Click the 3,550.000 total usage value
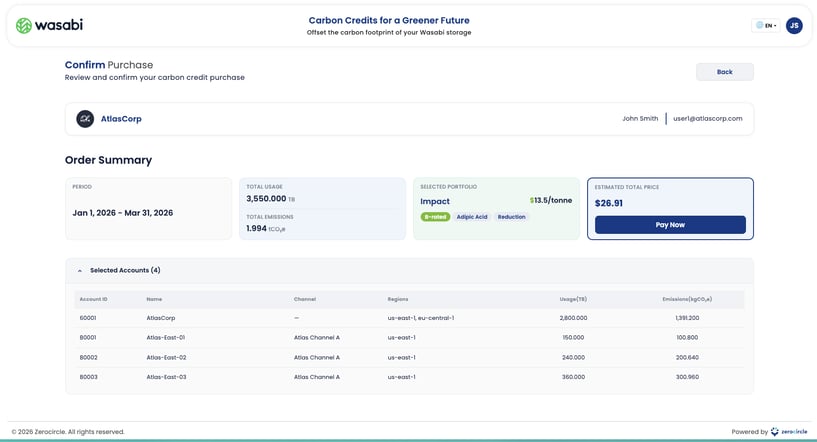The width and height of the screenshot is (817, 442). [x=266, y=199]
